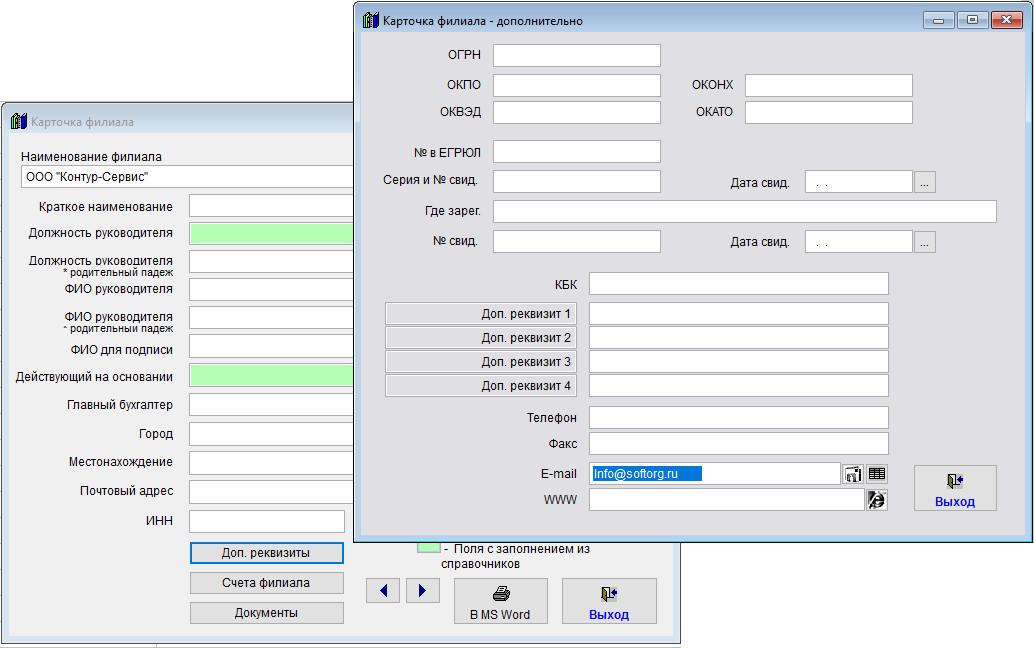
Task: Click the ФИО для подписи field
Action: [x=272, y=347]
